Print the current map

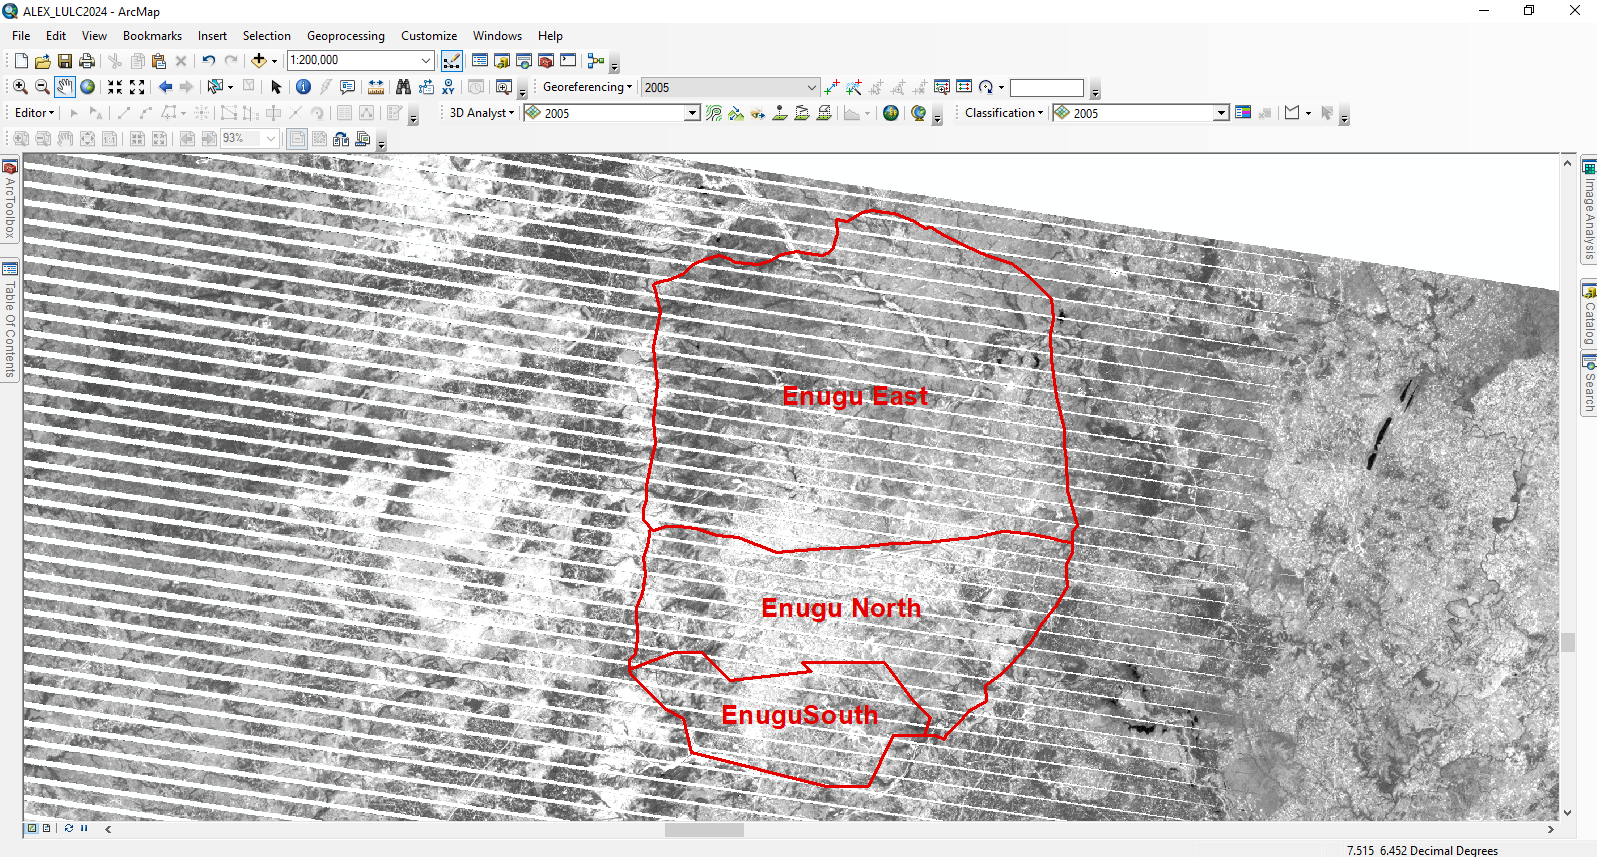[x=87, y=61]
